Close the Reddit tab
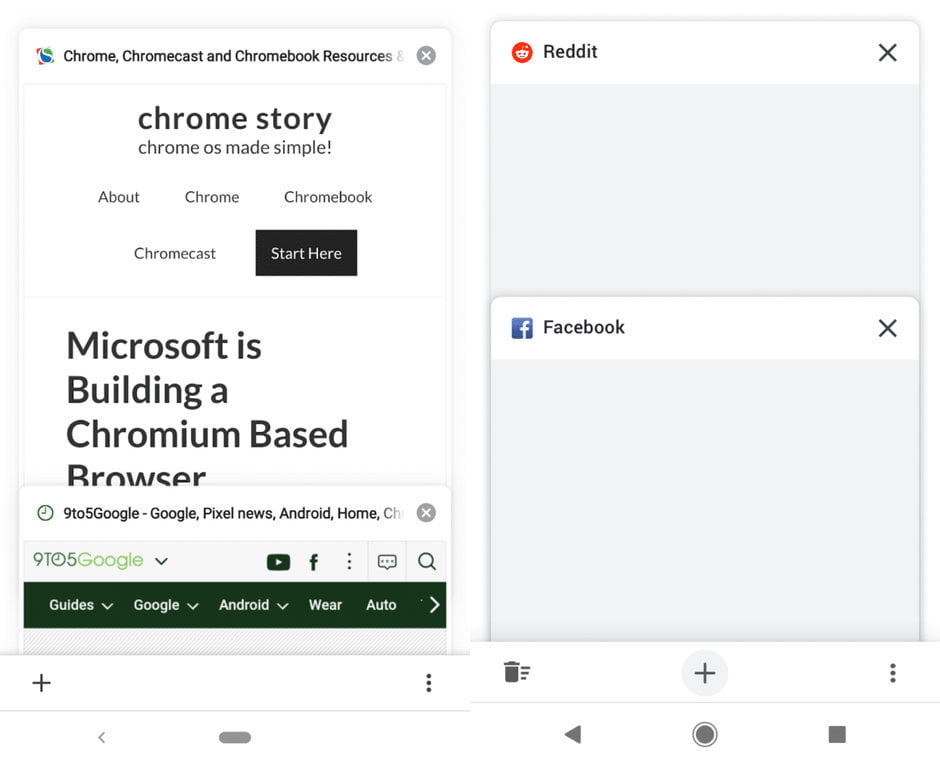The height and width of the screenshot is (765, 940). click(x=887, y=53)
